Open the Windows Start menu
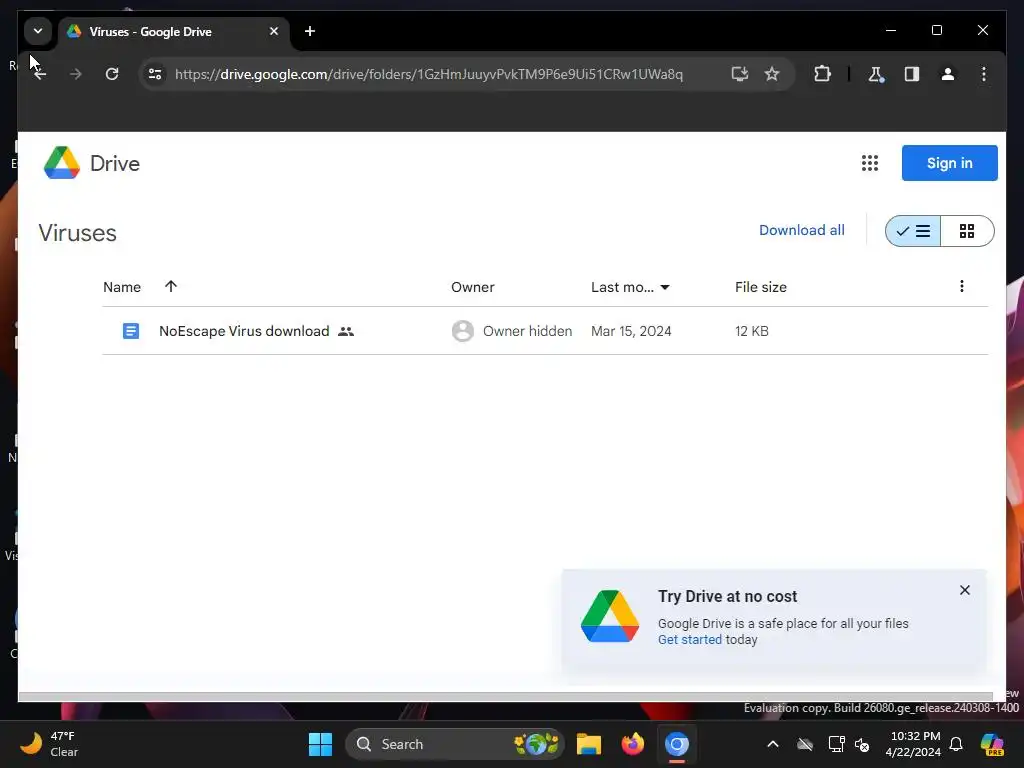The width and height of the screenshot is (1024, 768). click(320, 744)
